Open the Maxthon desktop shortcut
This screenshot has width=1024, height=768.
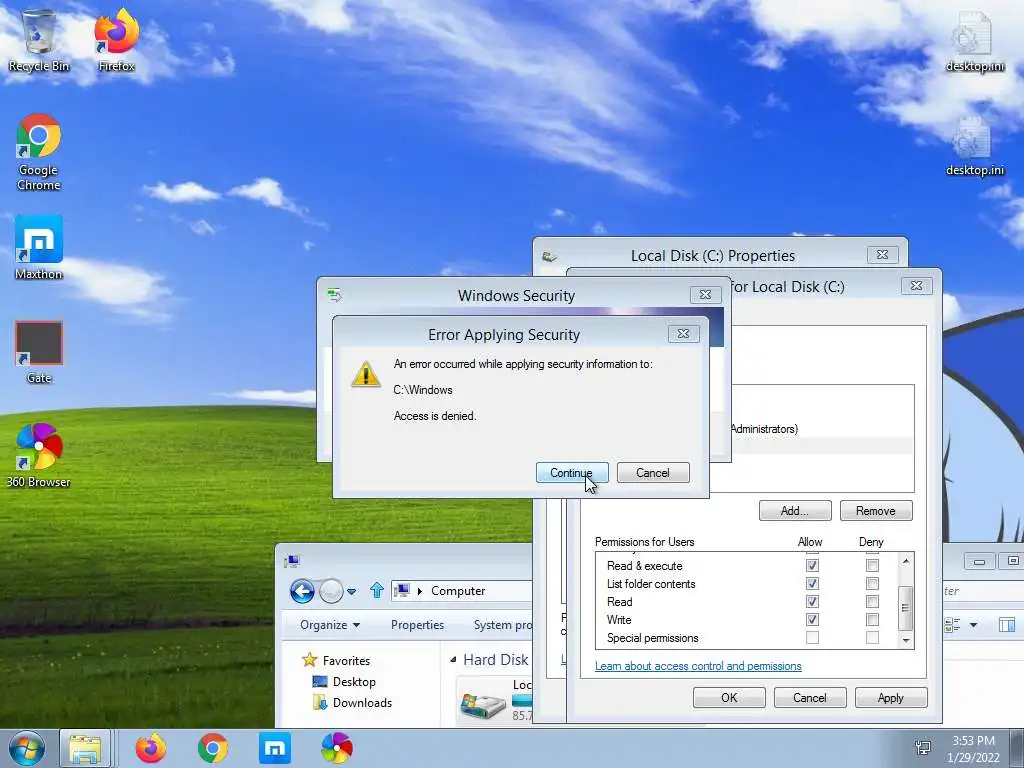39,248
